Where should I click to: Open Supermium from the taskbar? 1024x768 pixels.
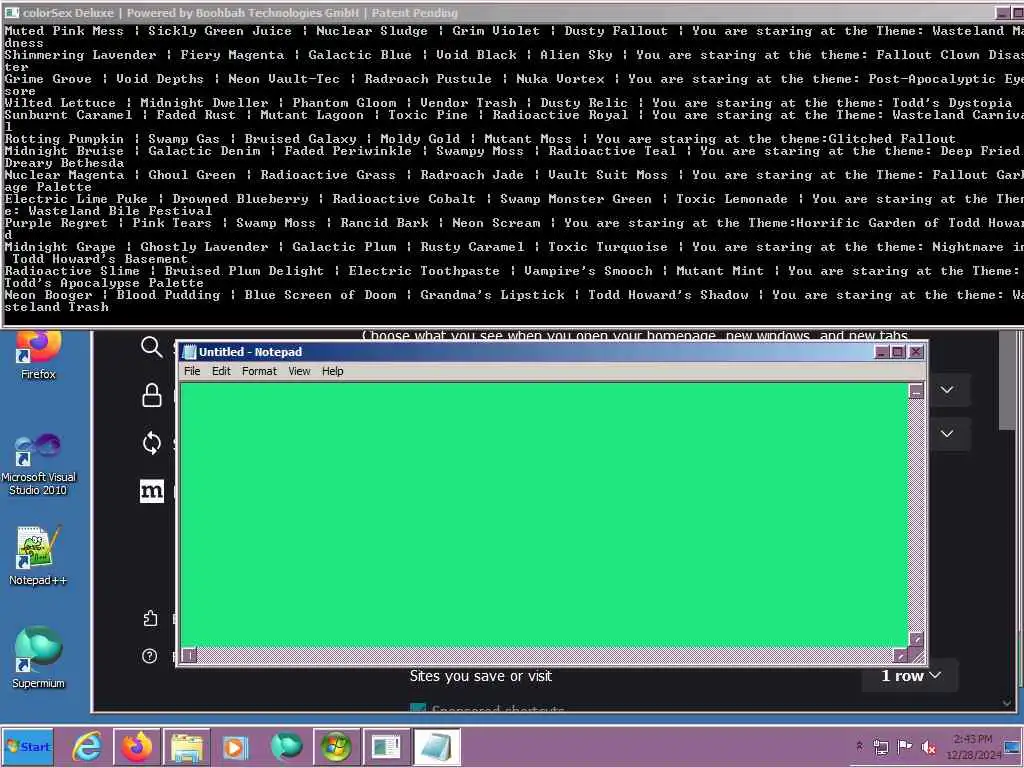tap(286, 746)
